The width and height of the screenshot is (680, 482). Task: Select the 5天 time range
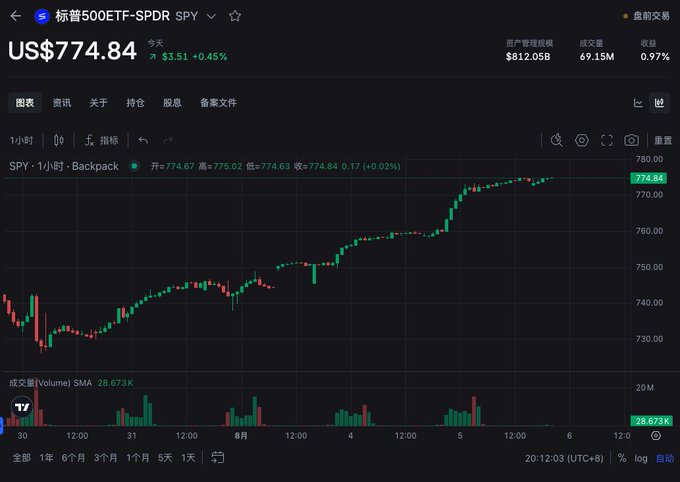pyautogui.click(x=165, y=458)
